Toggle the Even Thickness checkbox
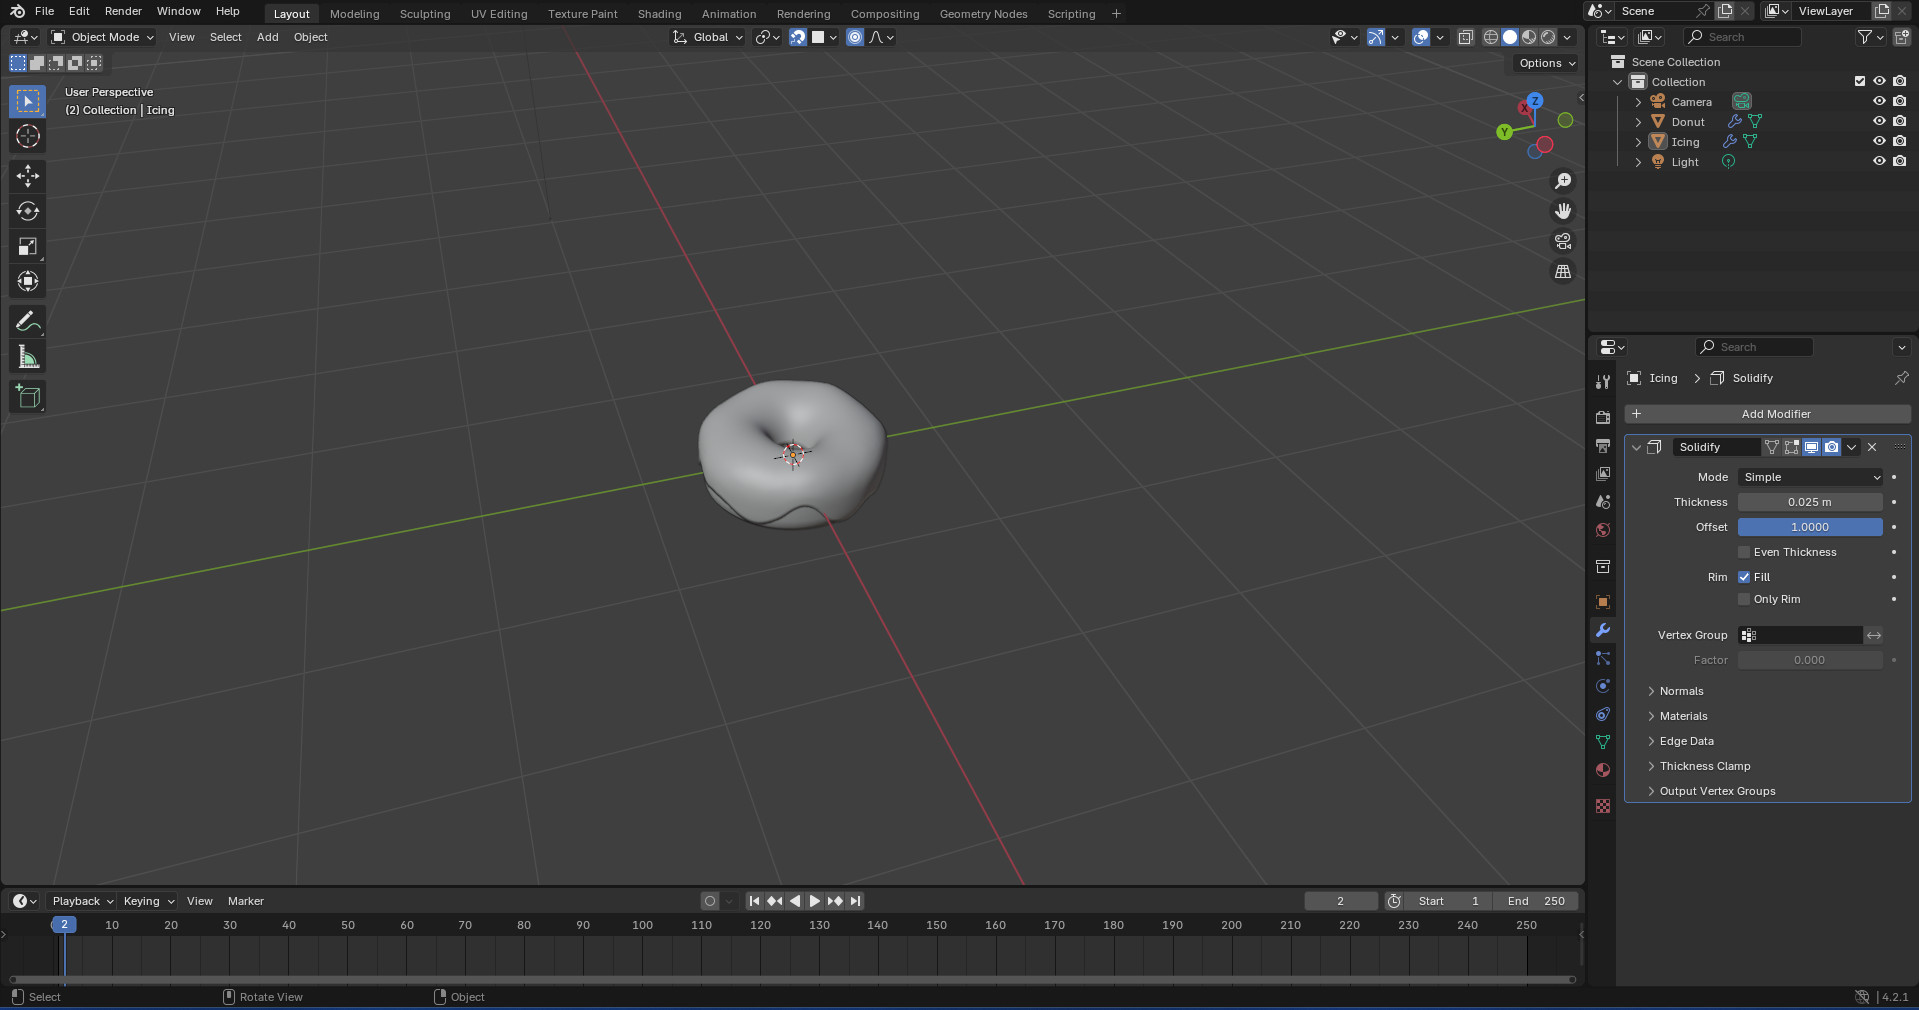The width and height of the screenshot is (1919, 1010). coord(1744,552)
